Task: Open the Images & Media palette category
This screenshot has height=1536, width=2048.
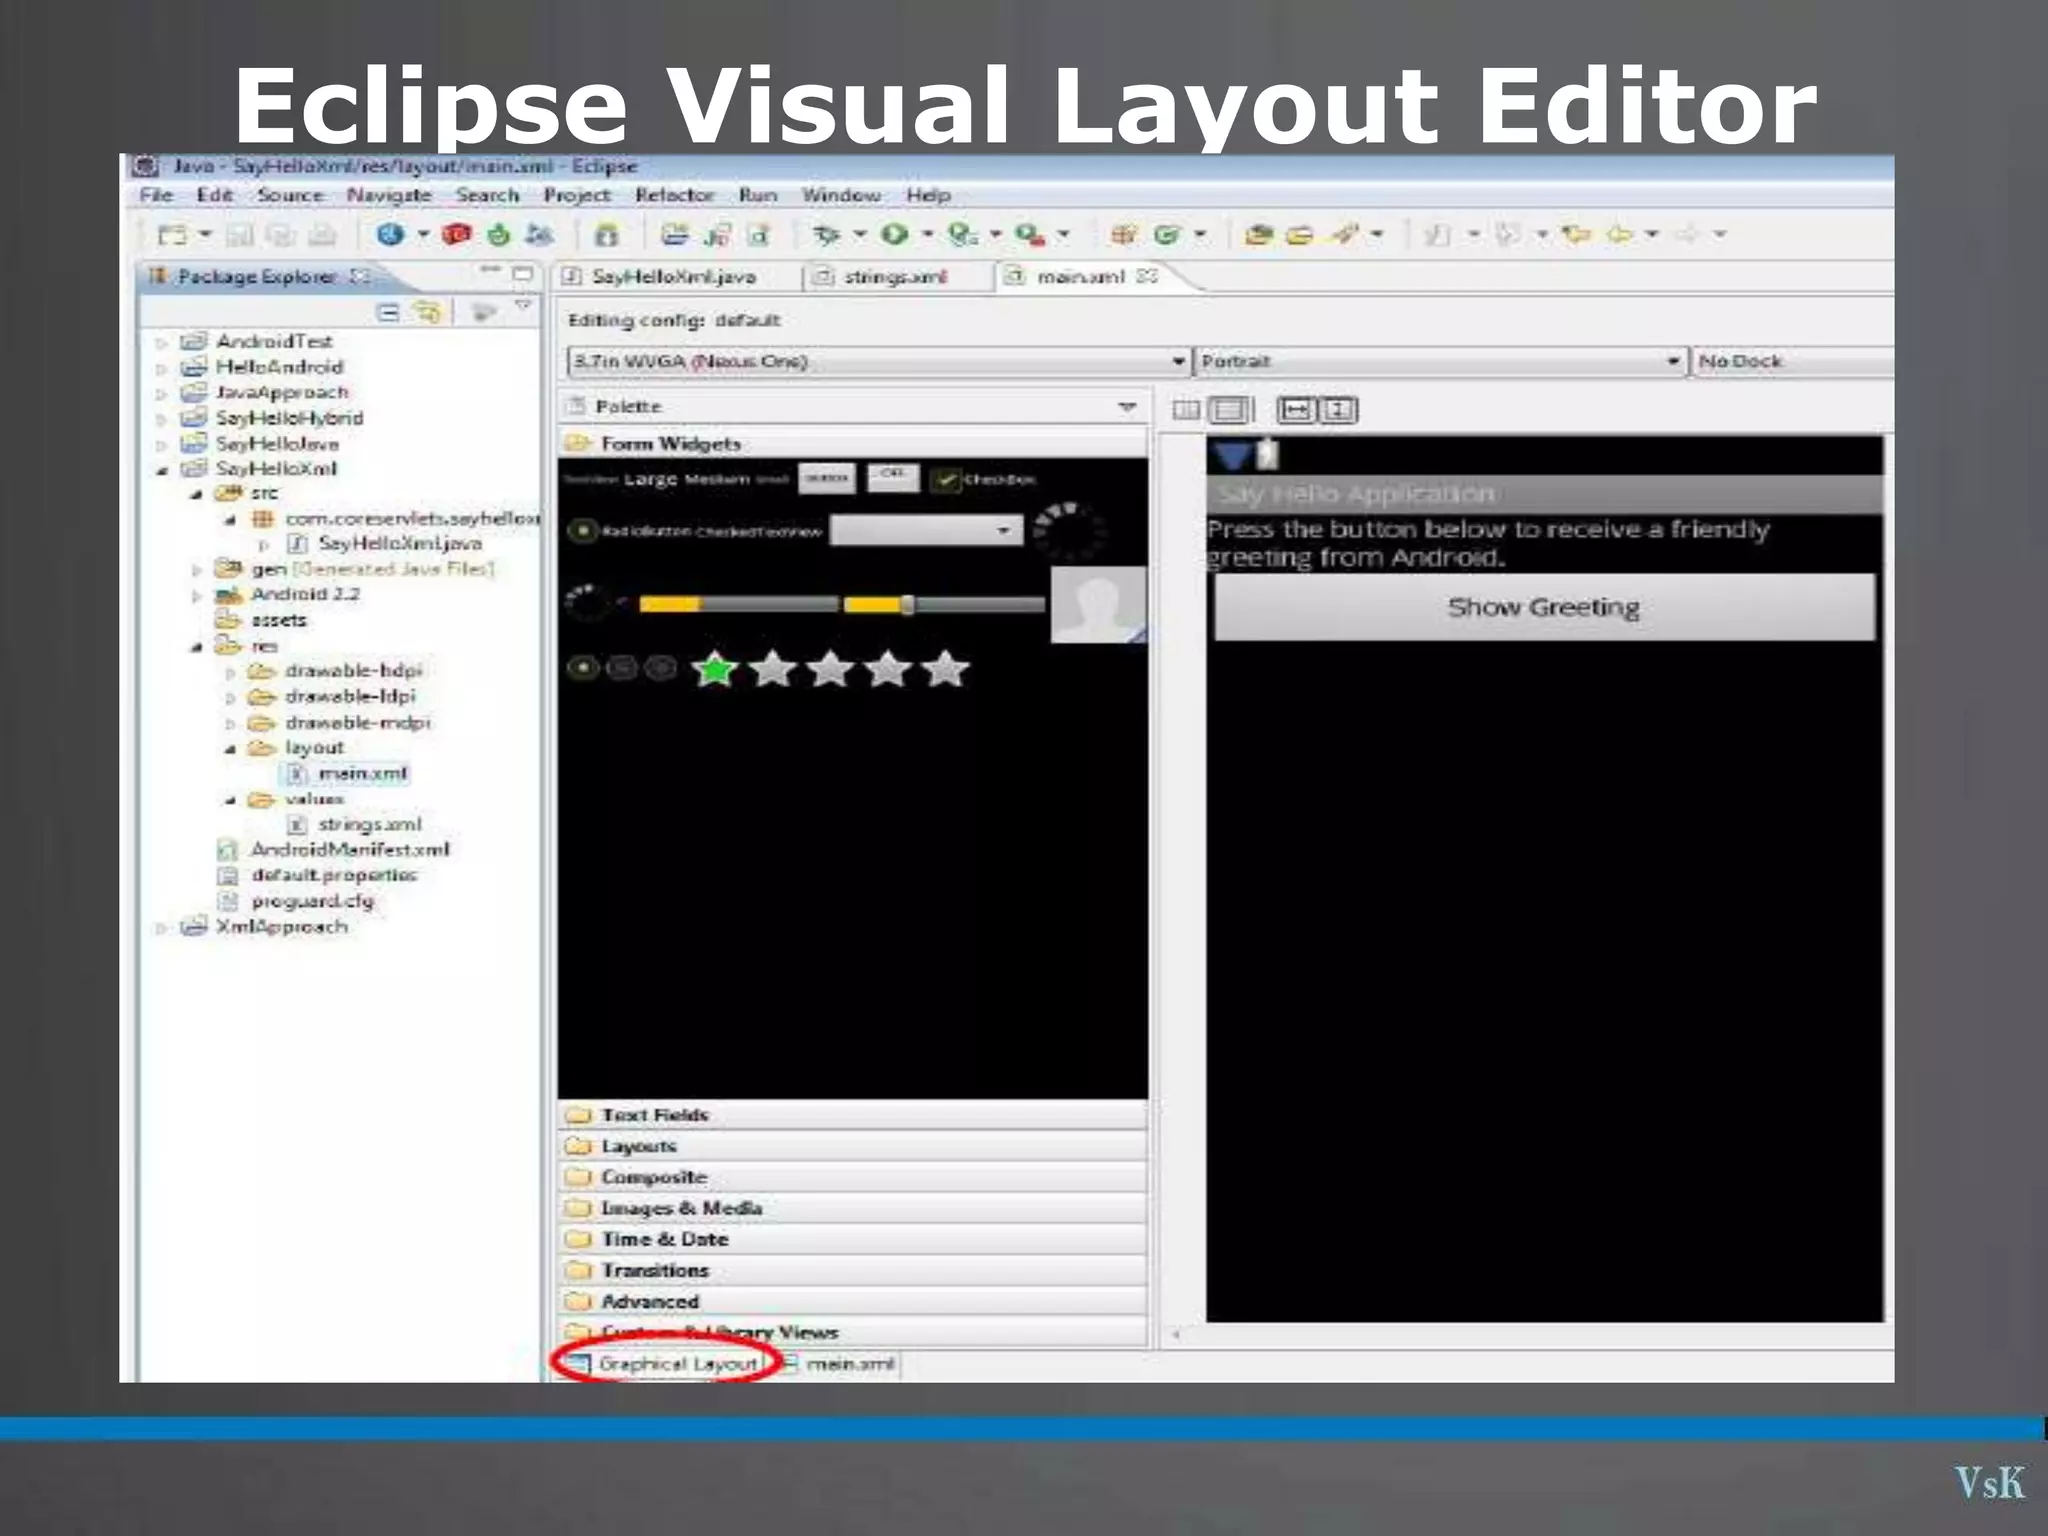Action: [852, 1208]
